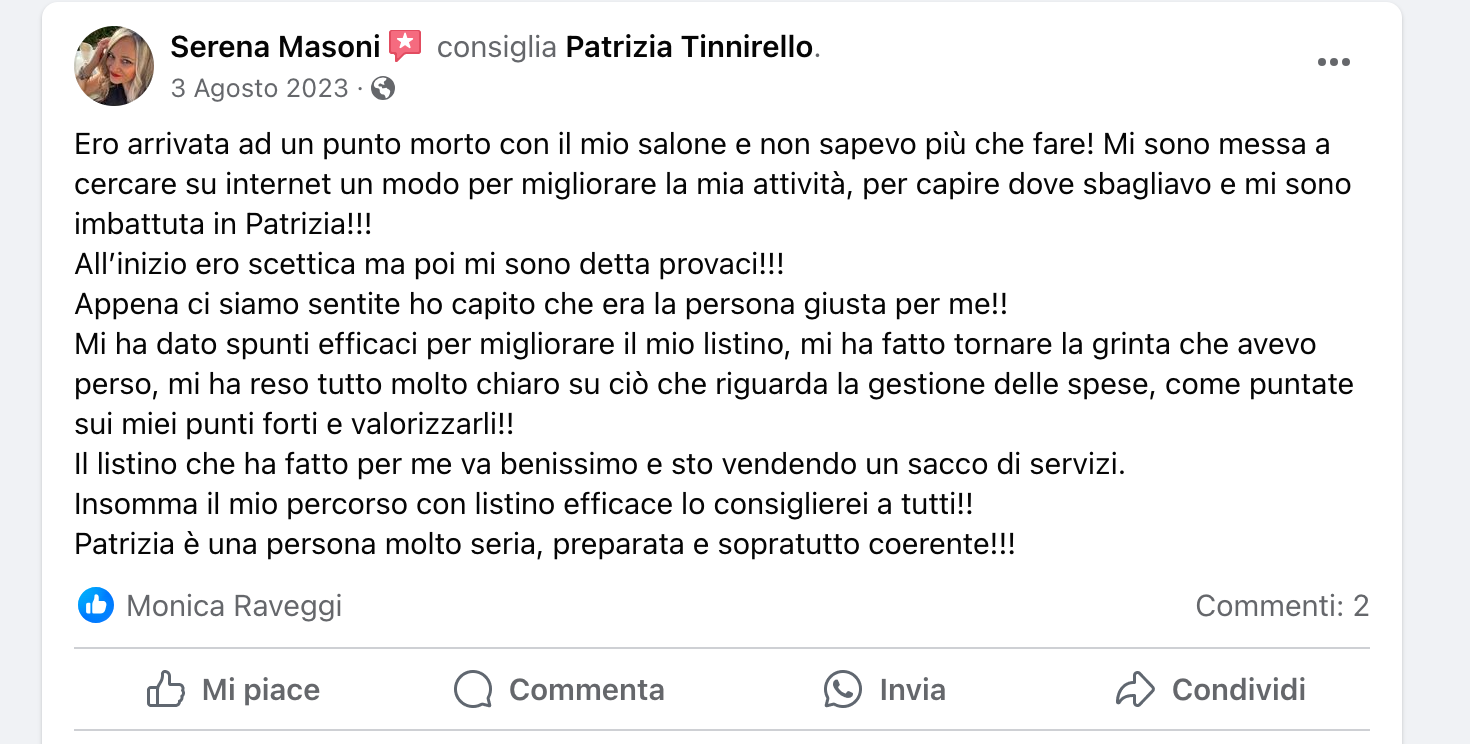Click Serena Masoni's profile picture
1470x744 pixels.
(114, 66)
